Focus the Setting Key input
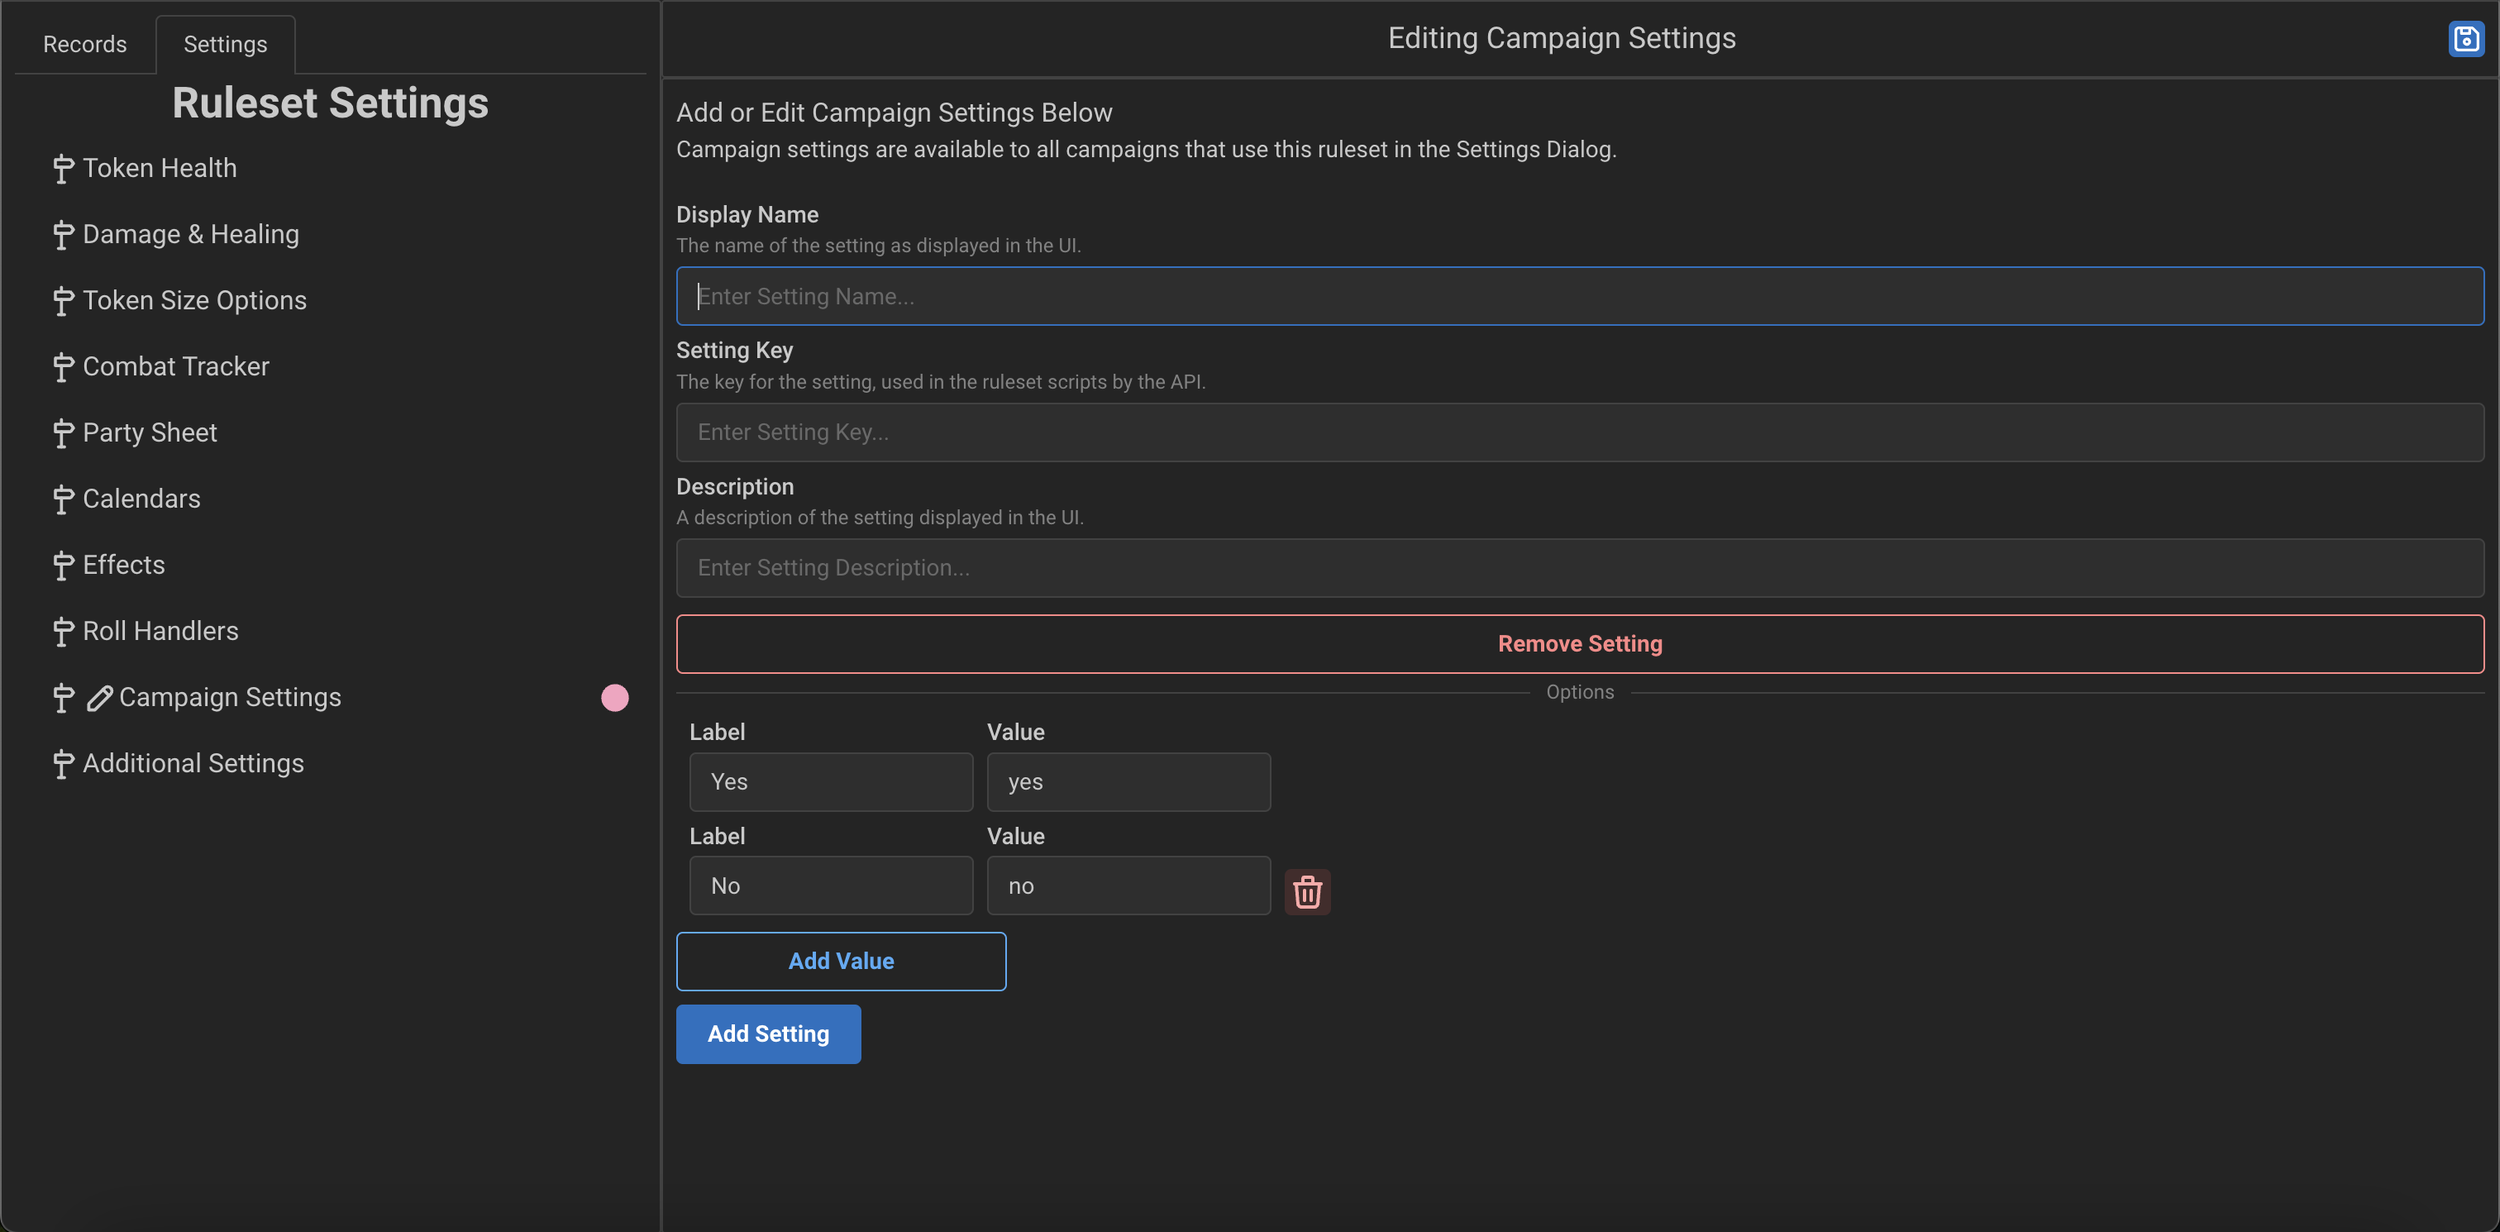2500x1232 pixels. coord(1580,431)
